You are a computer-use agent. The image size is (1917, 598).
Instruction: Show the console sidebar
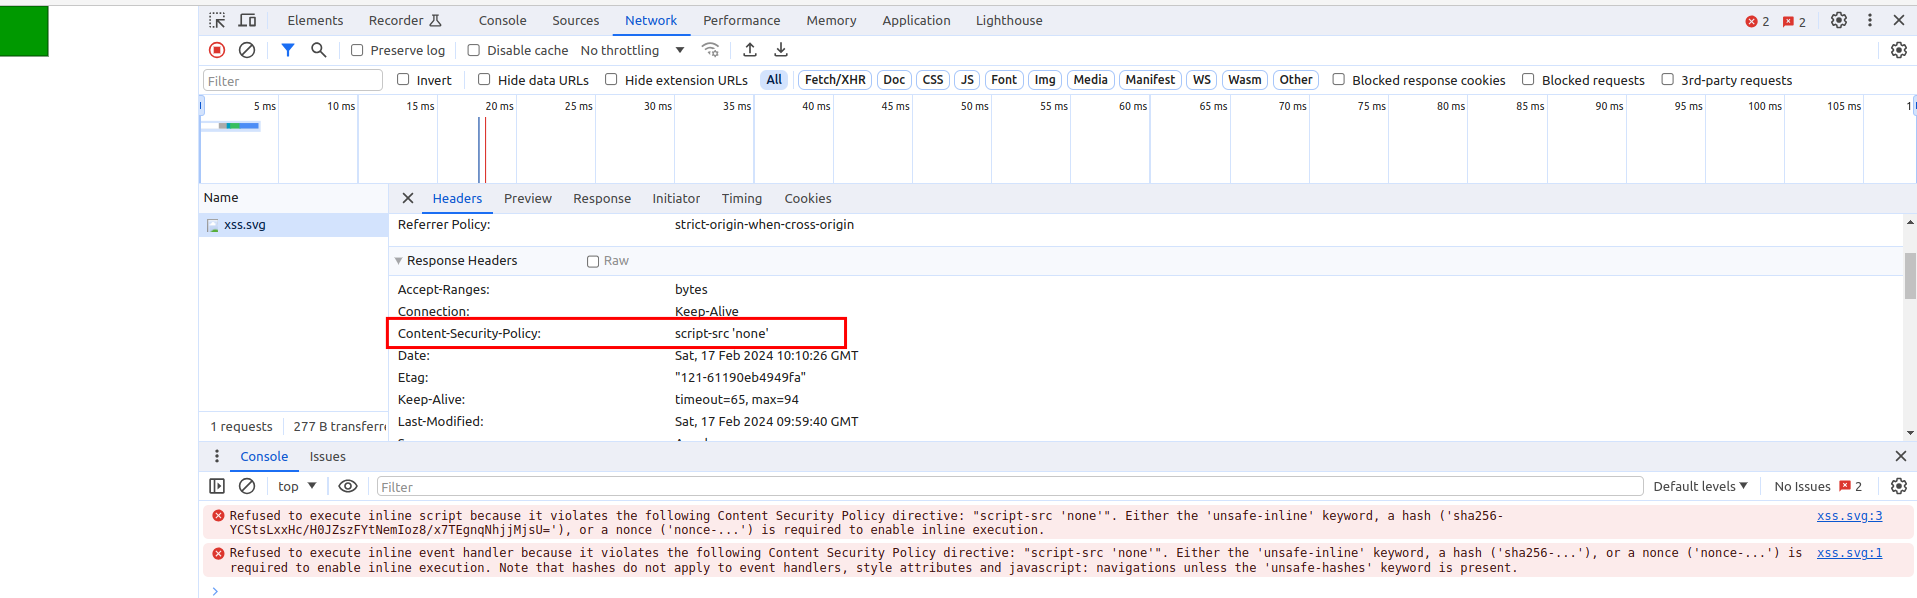coord(217,486)
